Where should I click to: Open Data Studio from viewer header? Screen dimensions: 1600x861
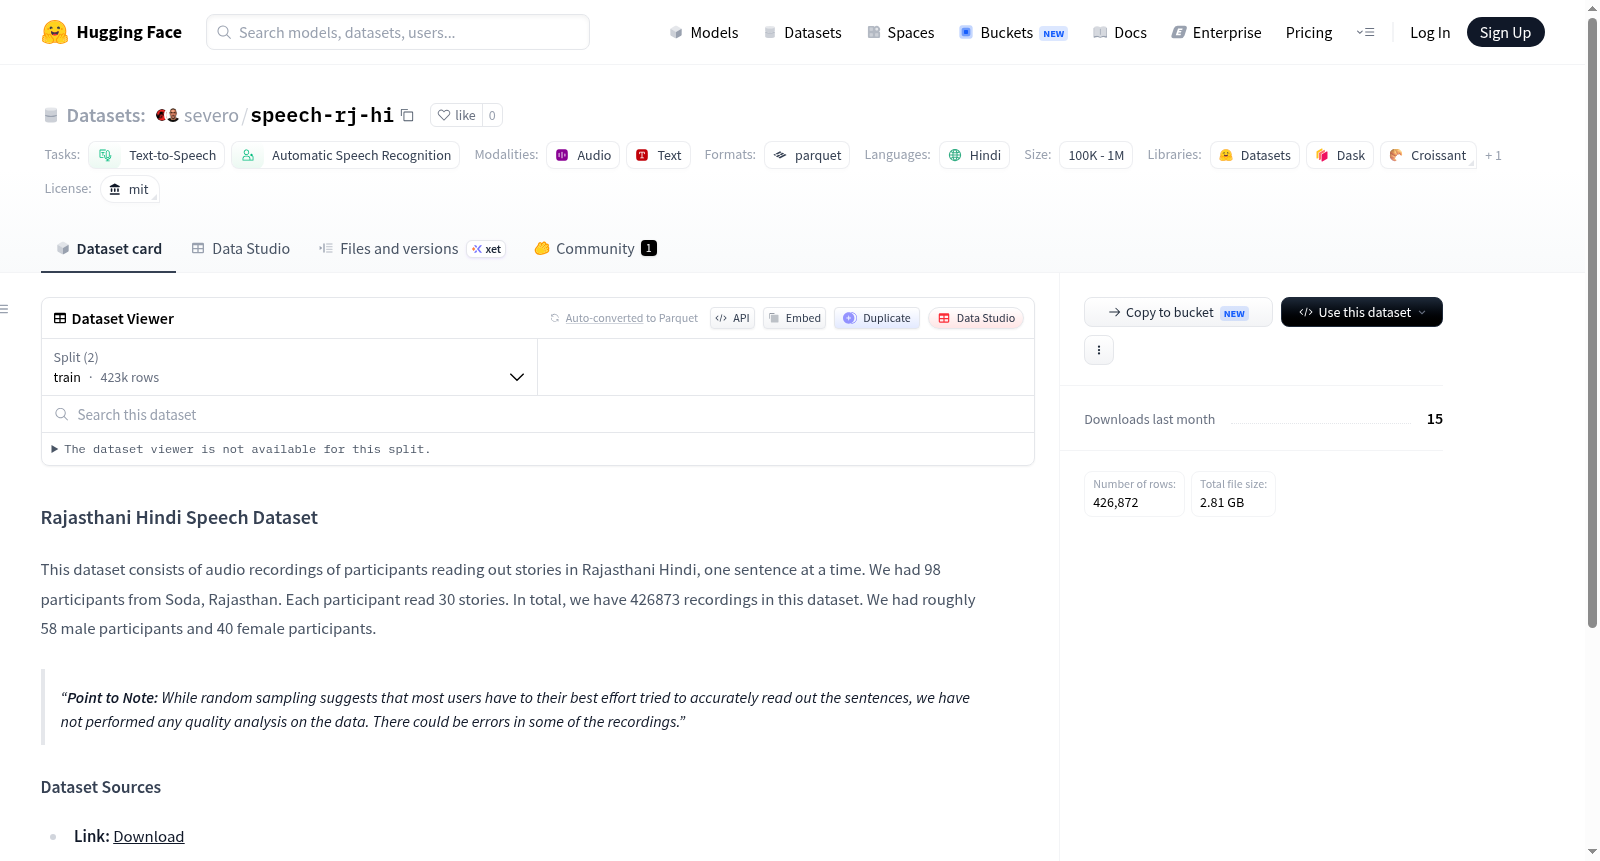[x=976, y=318]
